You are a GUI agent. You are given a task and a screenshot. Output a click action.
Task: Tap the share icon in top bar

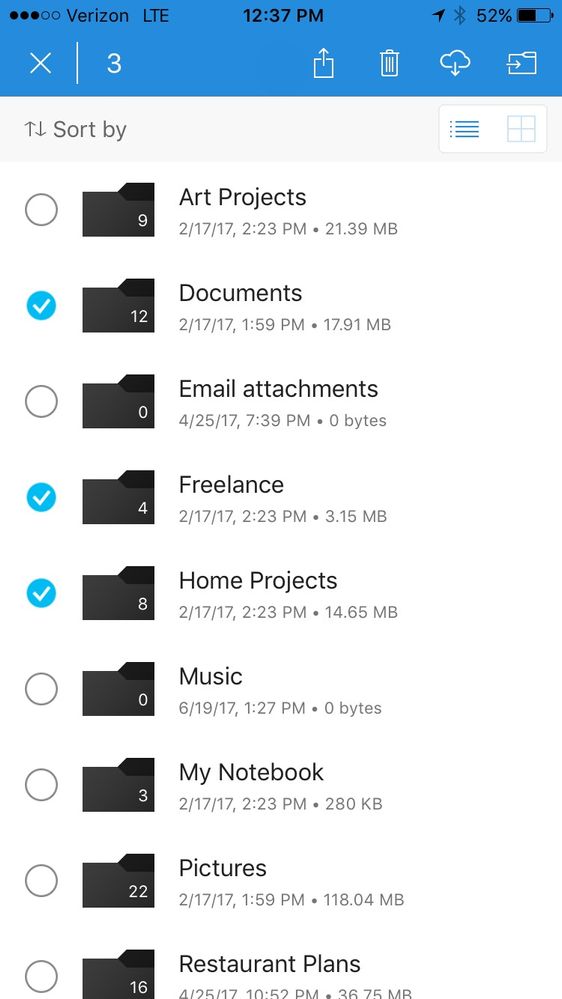pyautogui.click(x=324, y=64)
